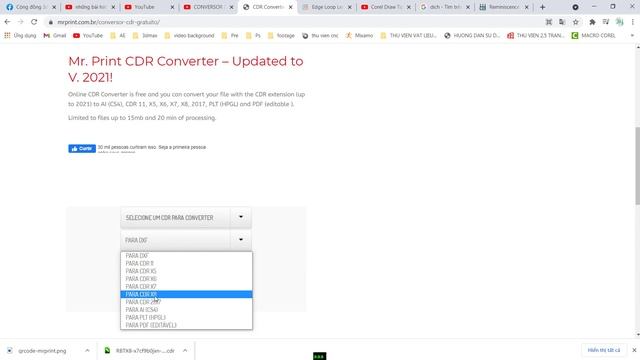Switch to the YouTube tab

coord(149,7)
